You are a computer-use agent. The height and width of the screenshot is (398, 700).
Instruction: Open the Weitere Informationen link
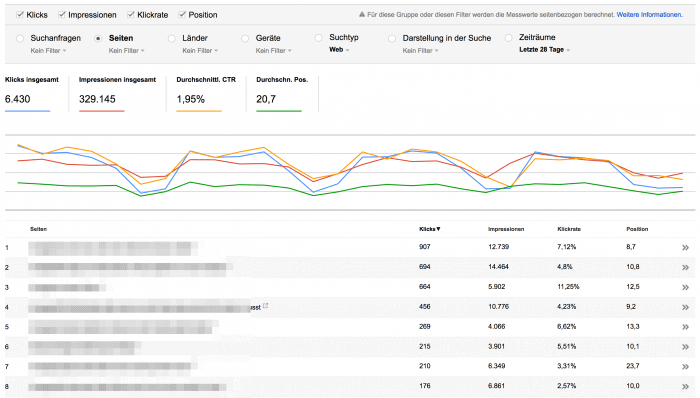(650, 15)
